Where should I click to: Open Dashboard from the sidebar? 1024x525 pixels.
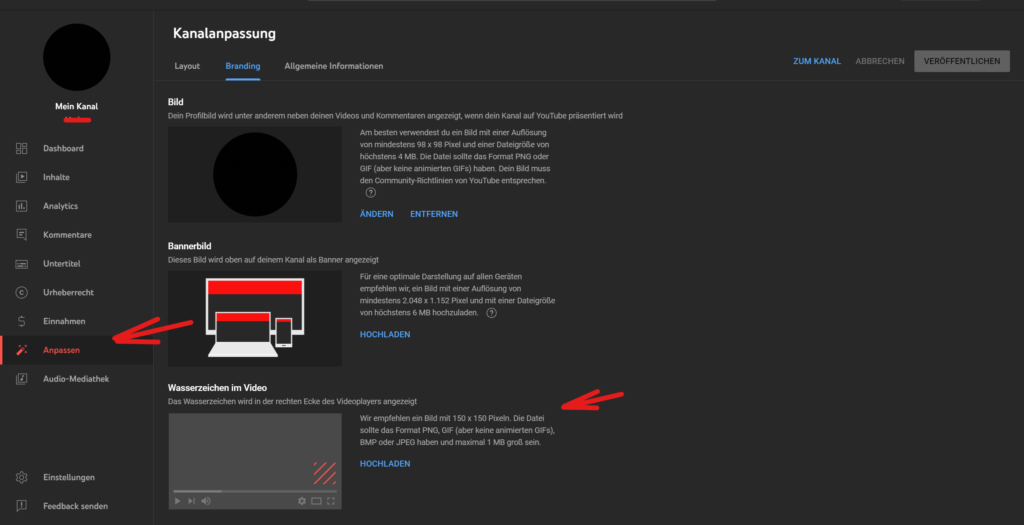click(x=62, y=148)
